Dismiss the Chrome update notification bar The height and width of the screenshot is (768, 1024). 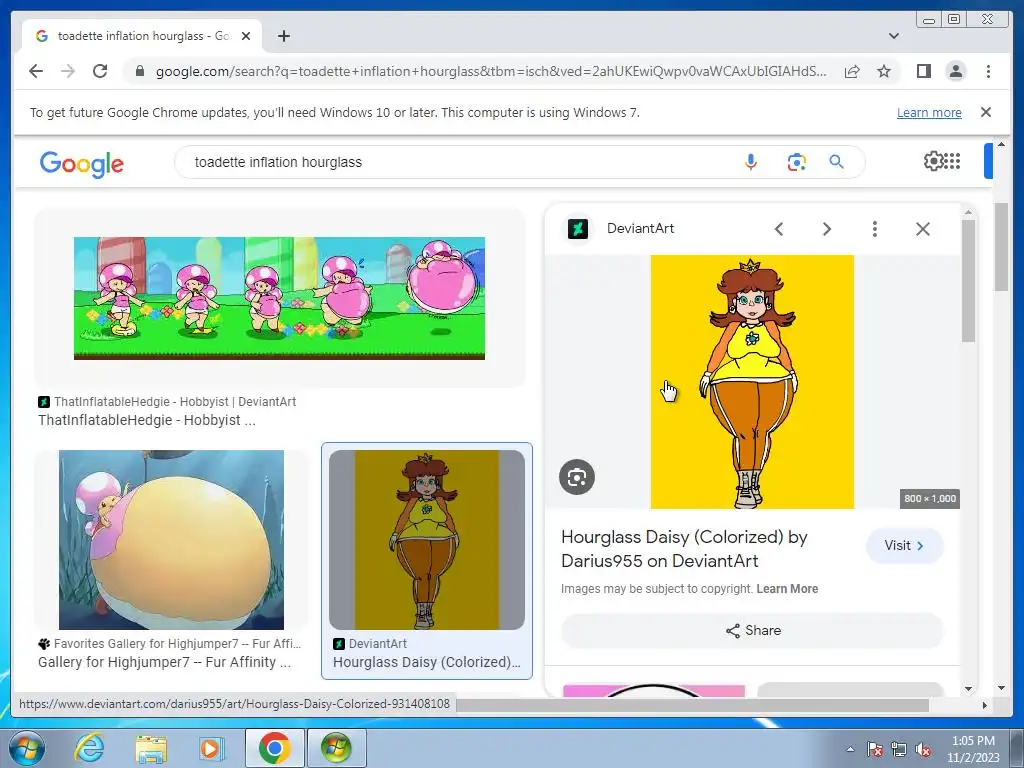click(x=986, y=112)
